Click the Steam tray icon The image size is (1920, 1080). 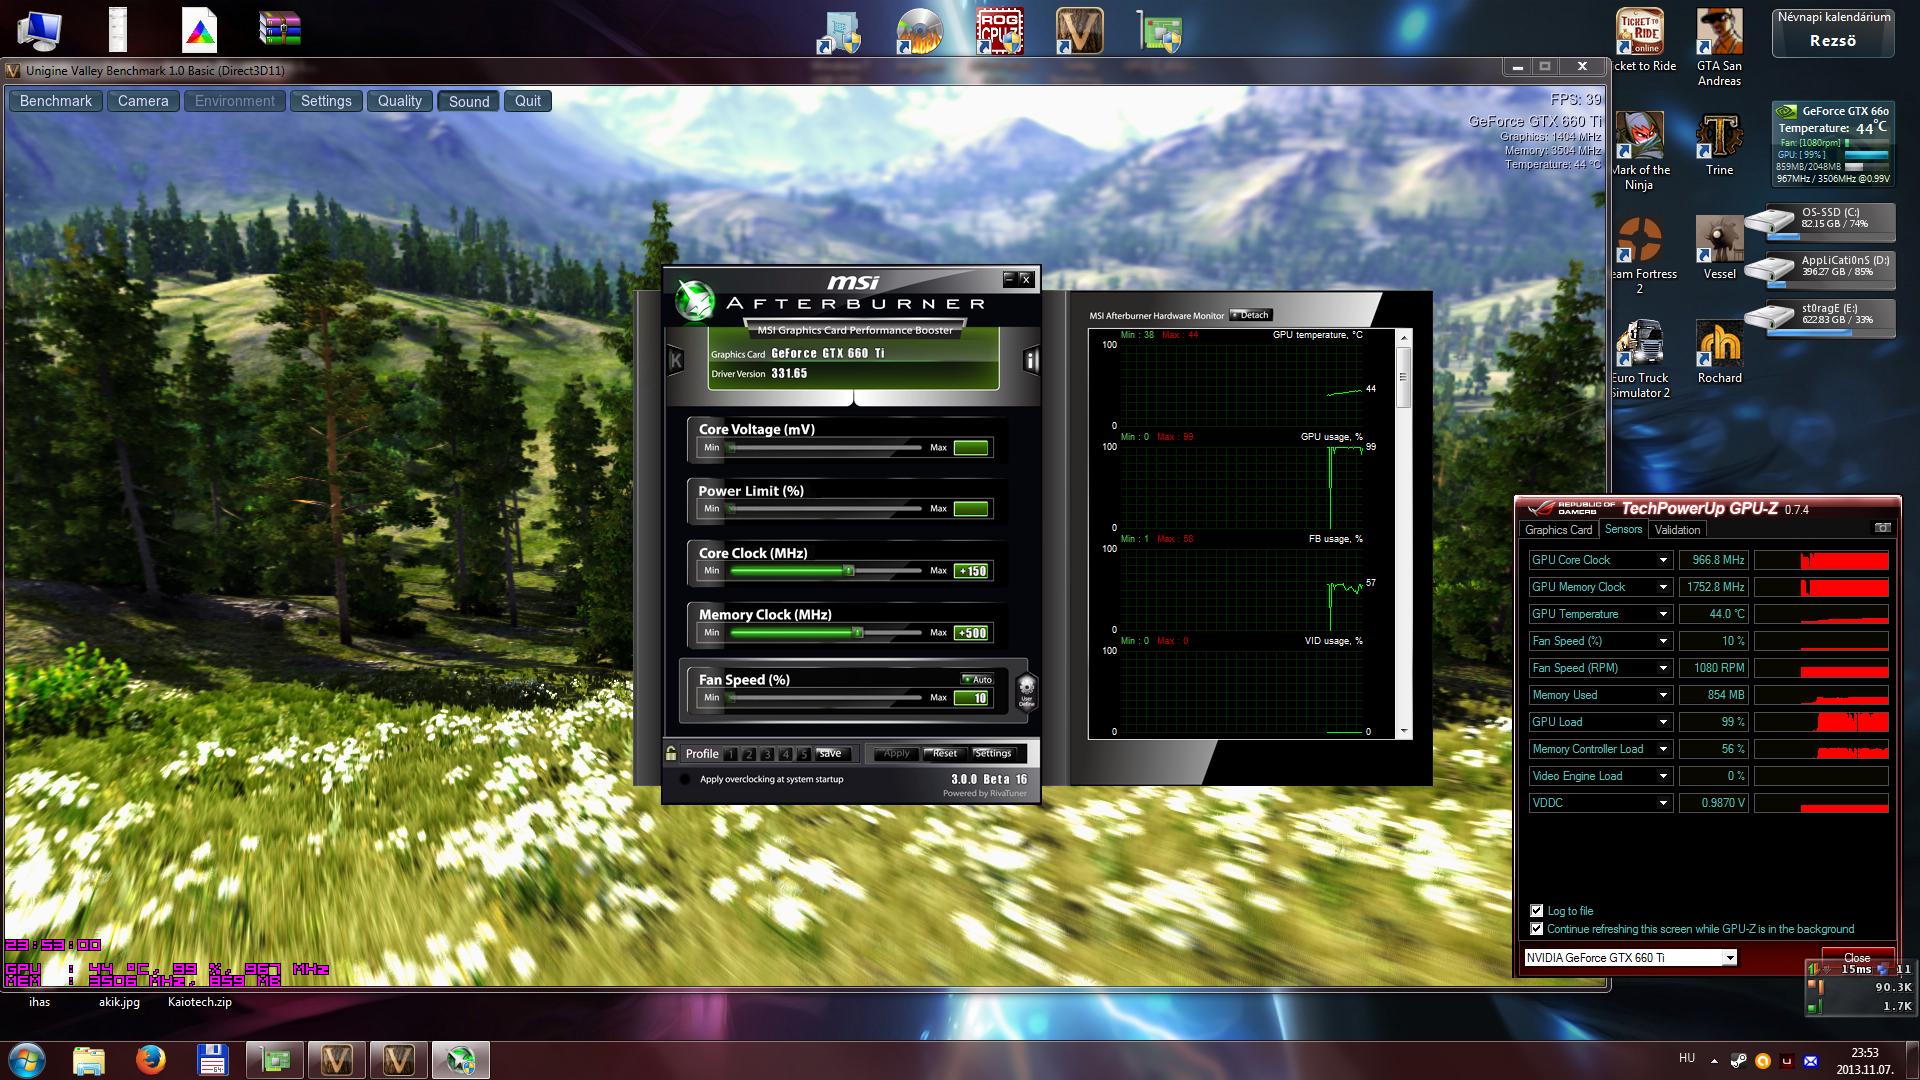pyautogui.click(x=1739, y=1060)
